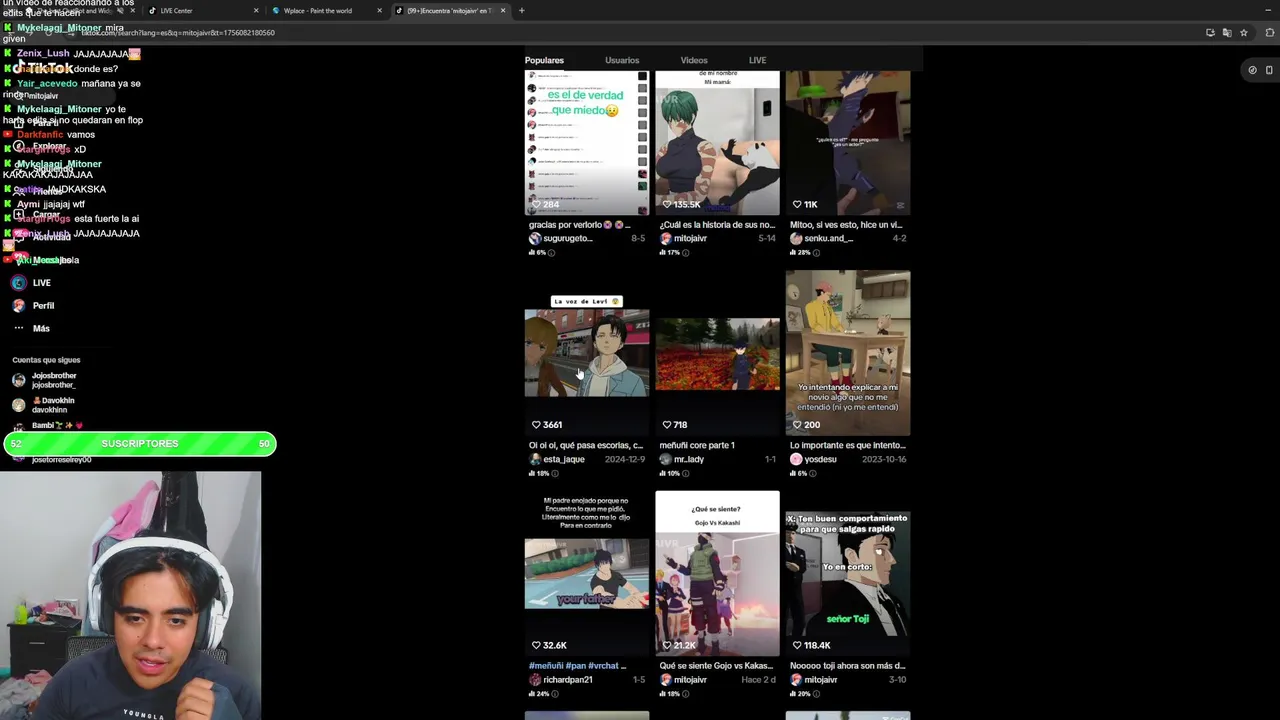This screenshot has width=1280, height=720.
Task: Open mitojaivr link under 'Nooooo toji' video
Action: (820, 680)
